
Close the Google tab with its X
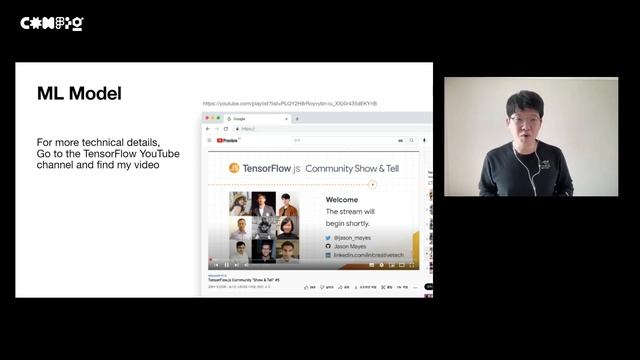coord(286,119)
